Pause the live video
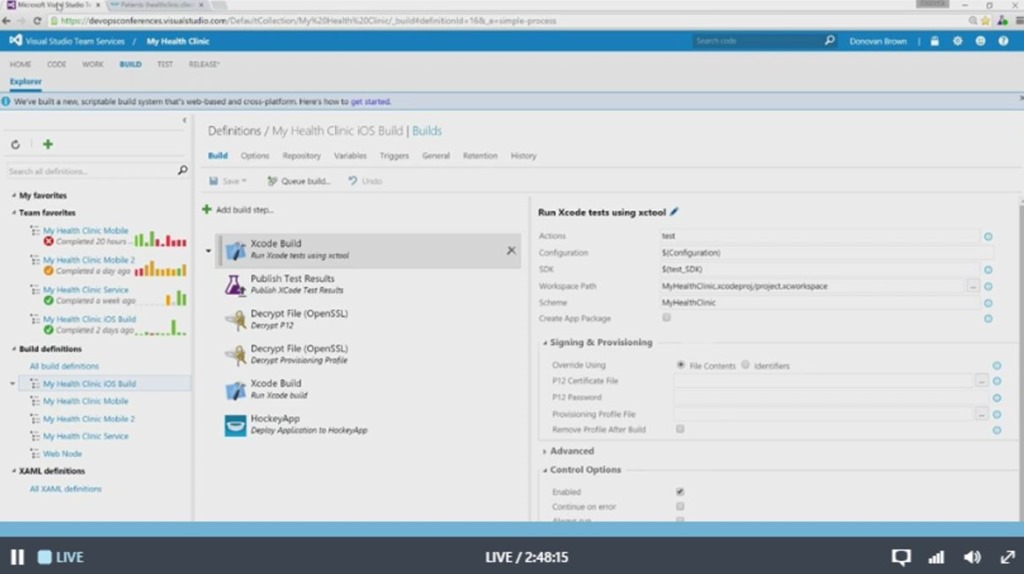Image resolution: width=1024 pixels, height=574 pixels. (x=17, y=557)
